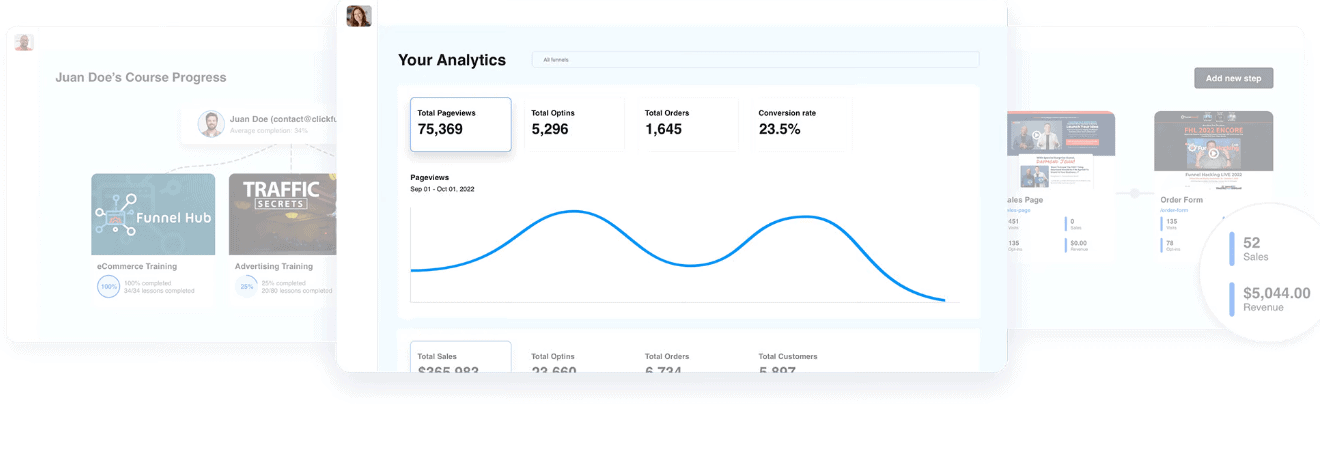
Task: Open the All funnels filter dropdown
Action: pos(754,60)
